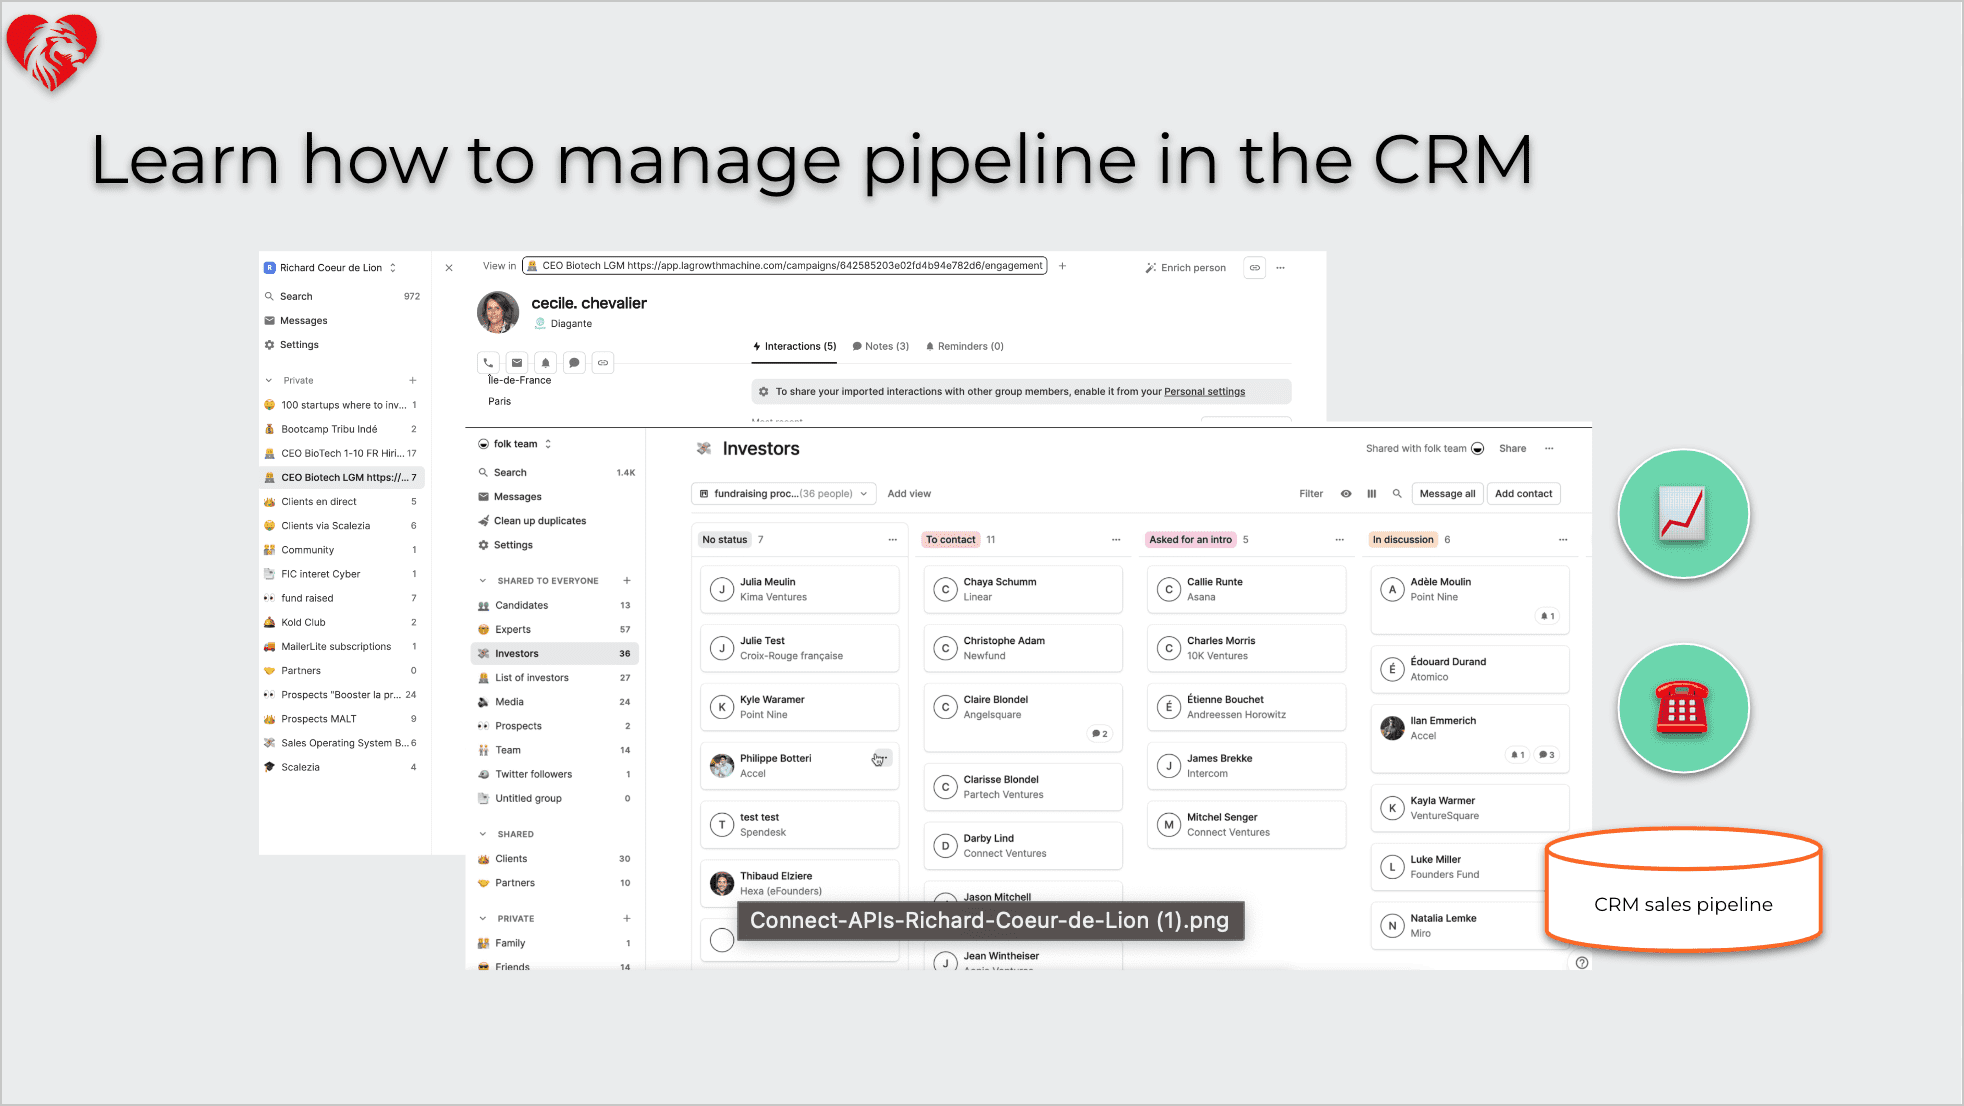Click the Message all button

pyautogui.click(x=1447, y=493)
